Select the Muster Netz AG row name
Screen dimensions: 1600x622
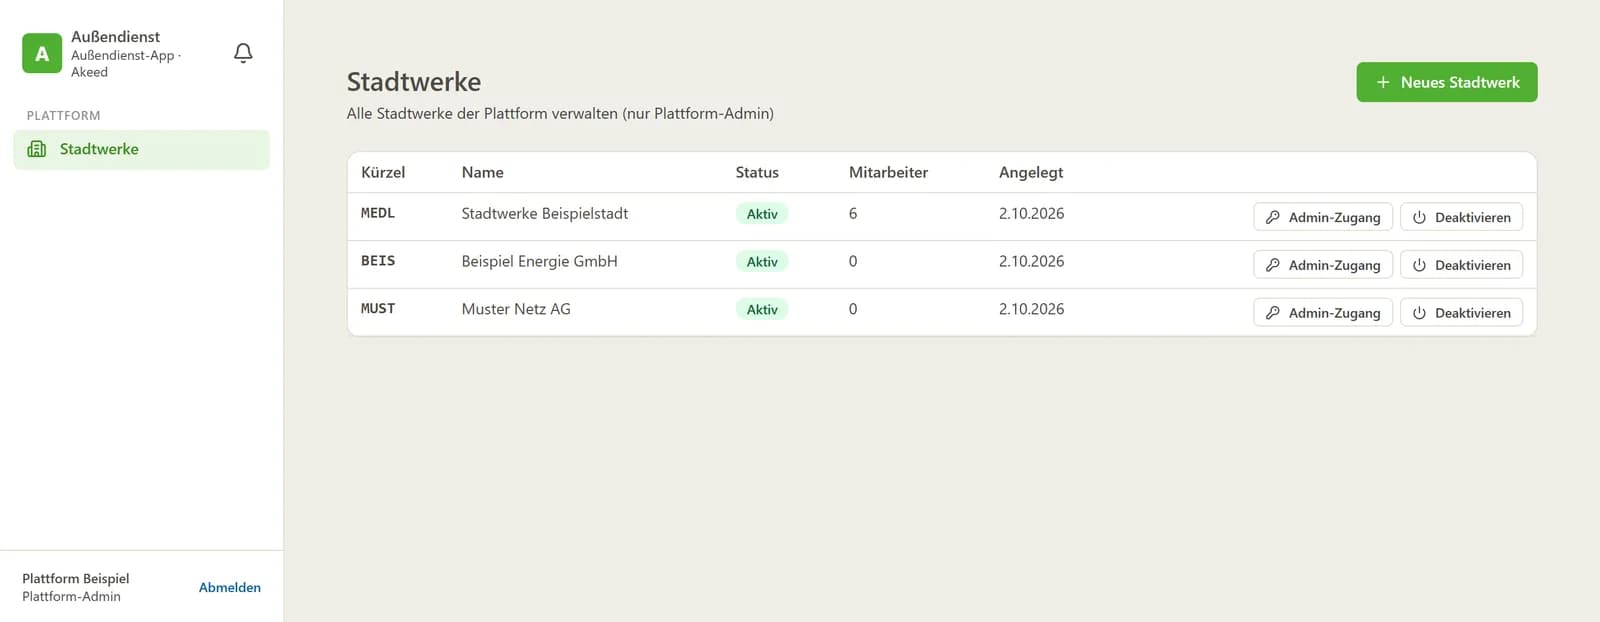[x=516, y=309]
